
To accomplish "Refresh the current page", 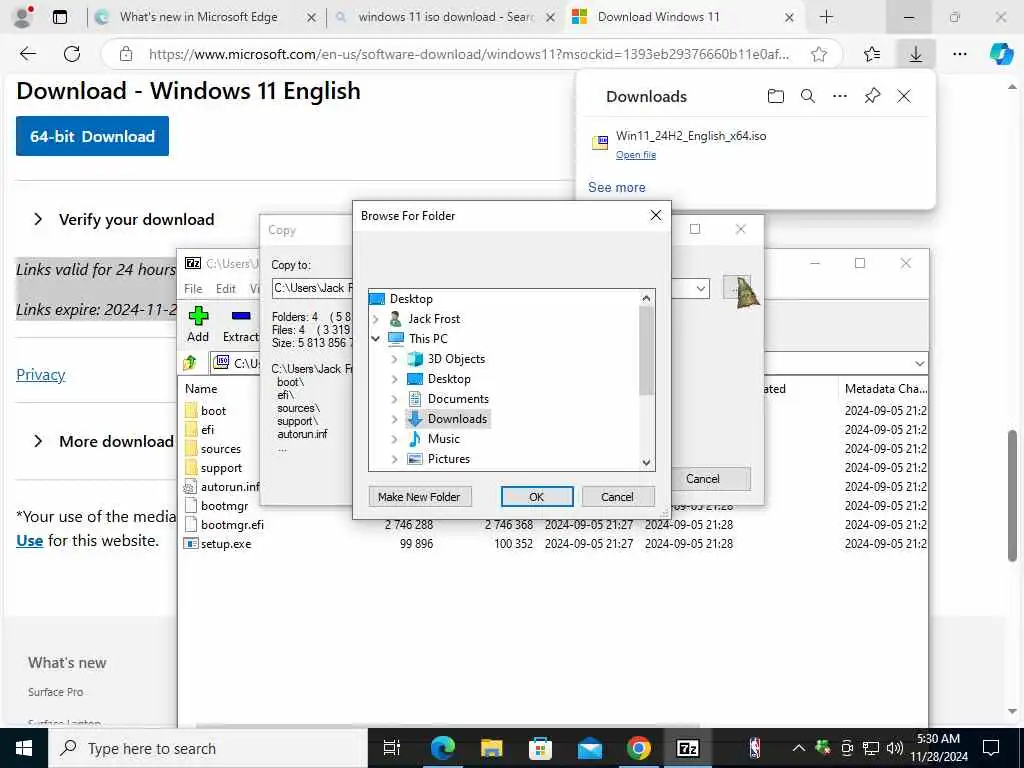I will [x=72, y=54].
